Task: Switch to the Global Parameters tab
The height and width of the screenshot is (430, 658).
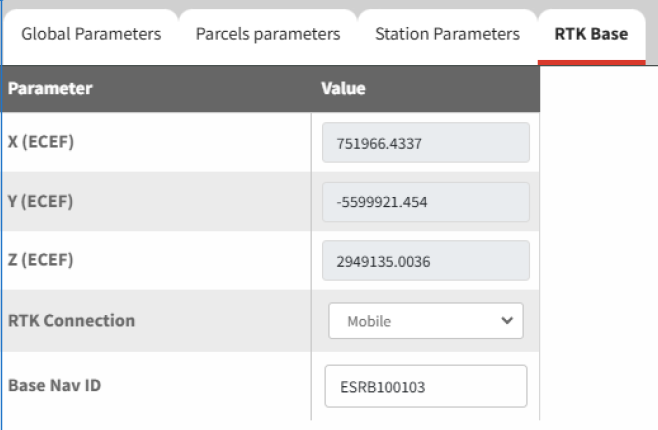Action: (x=91, y=34)
